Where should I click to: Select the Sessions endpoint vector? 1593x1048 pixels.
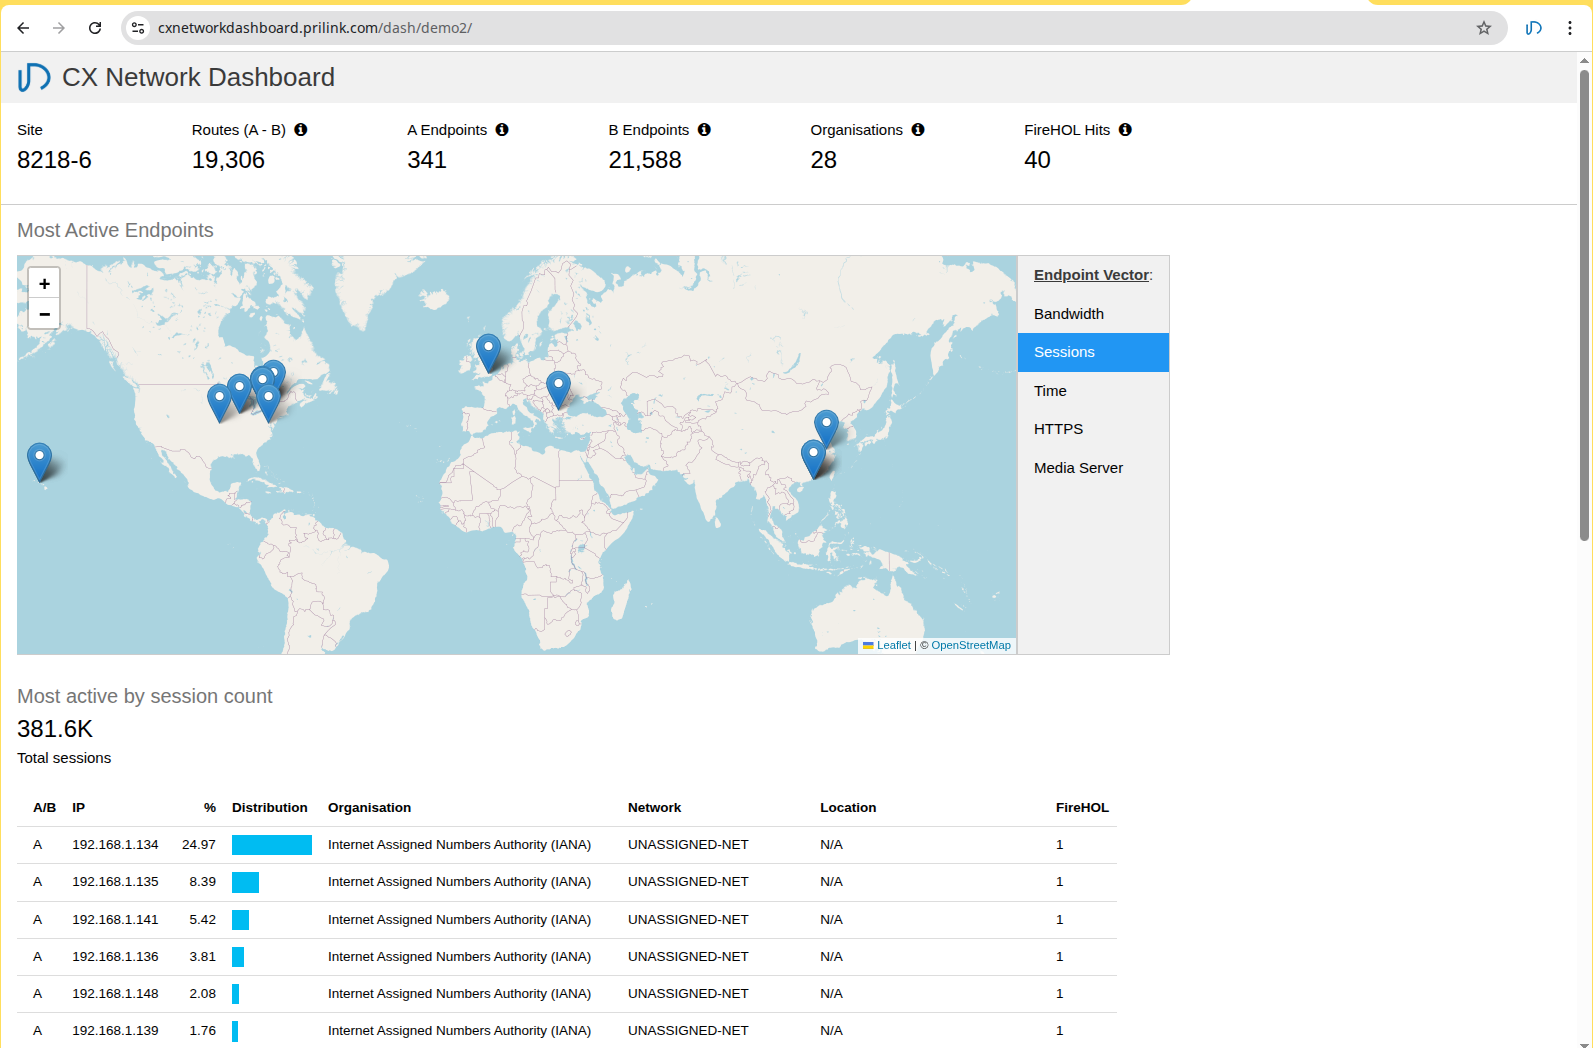(x=1064, y=352)
